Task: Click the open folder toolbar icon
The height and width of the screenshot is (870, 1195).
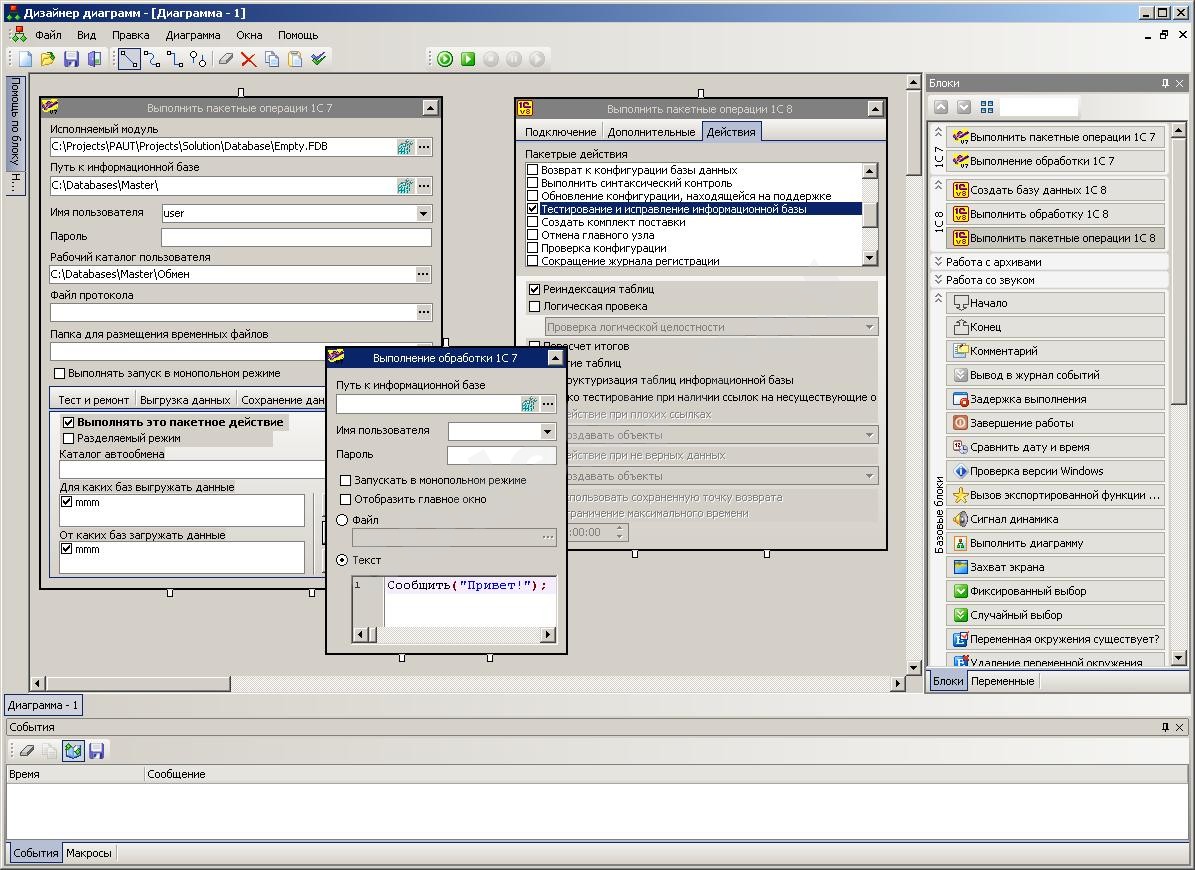Action: click(x=48, y=59)
